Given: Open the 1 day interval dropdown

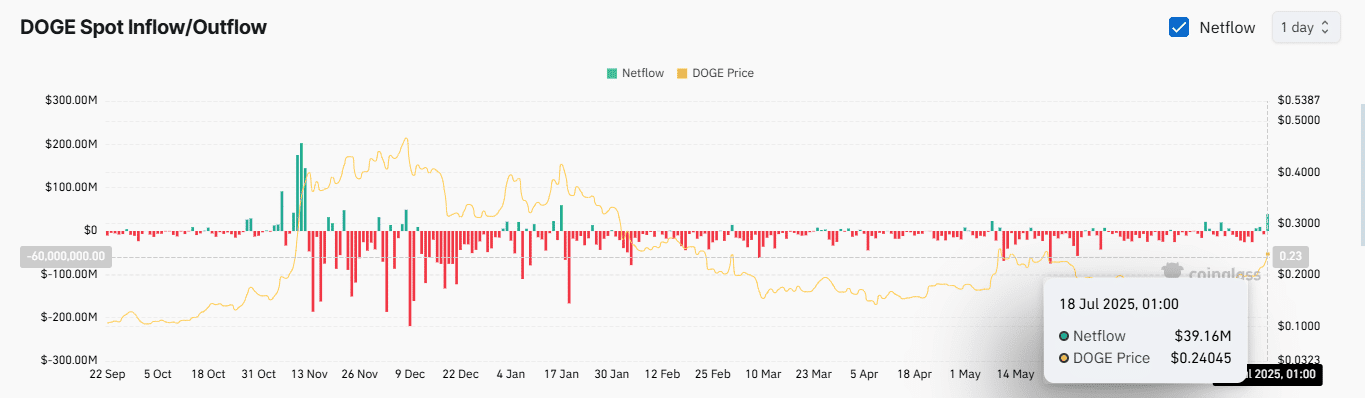Looking at the screenshot, I should point(1305,27).
